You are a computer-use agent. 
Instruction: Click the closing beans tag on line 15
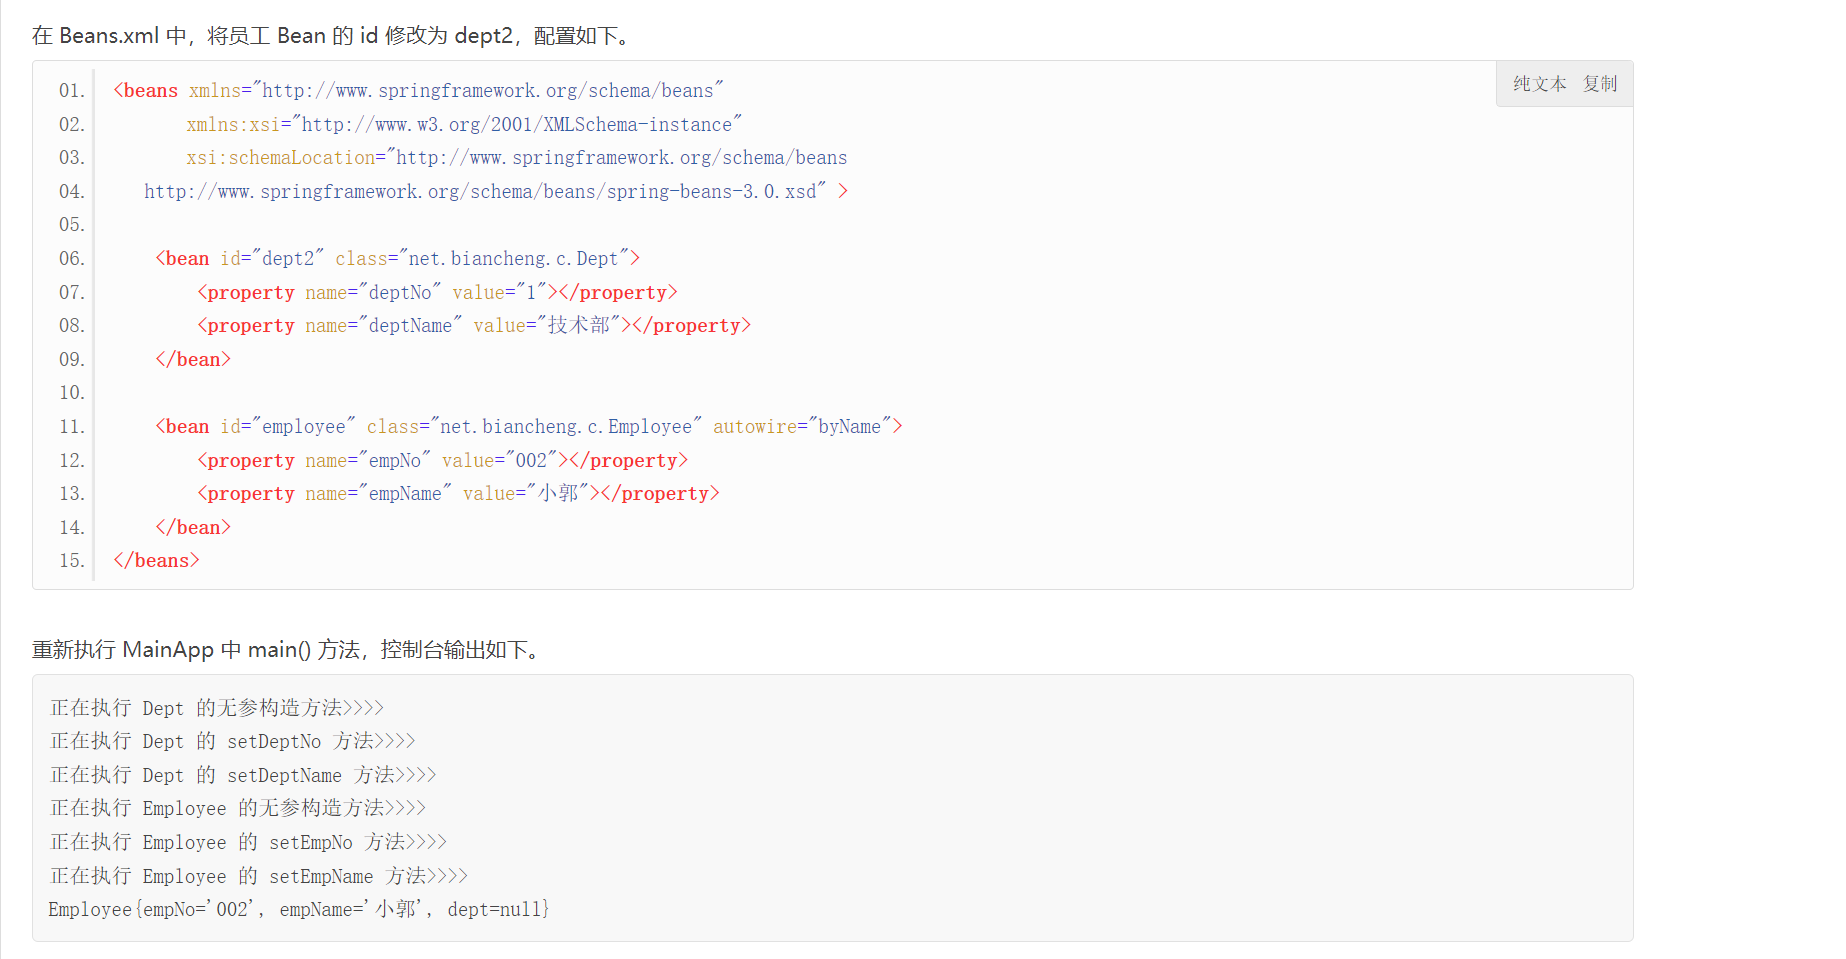coord(156,561)
